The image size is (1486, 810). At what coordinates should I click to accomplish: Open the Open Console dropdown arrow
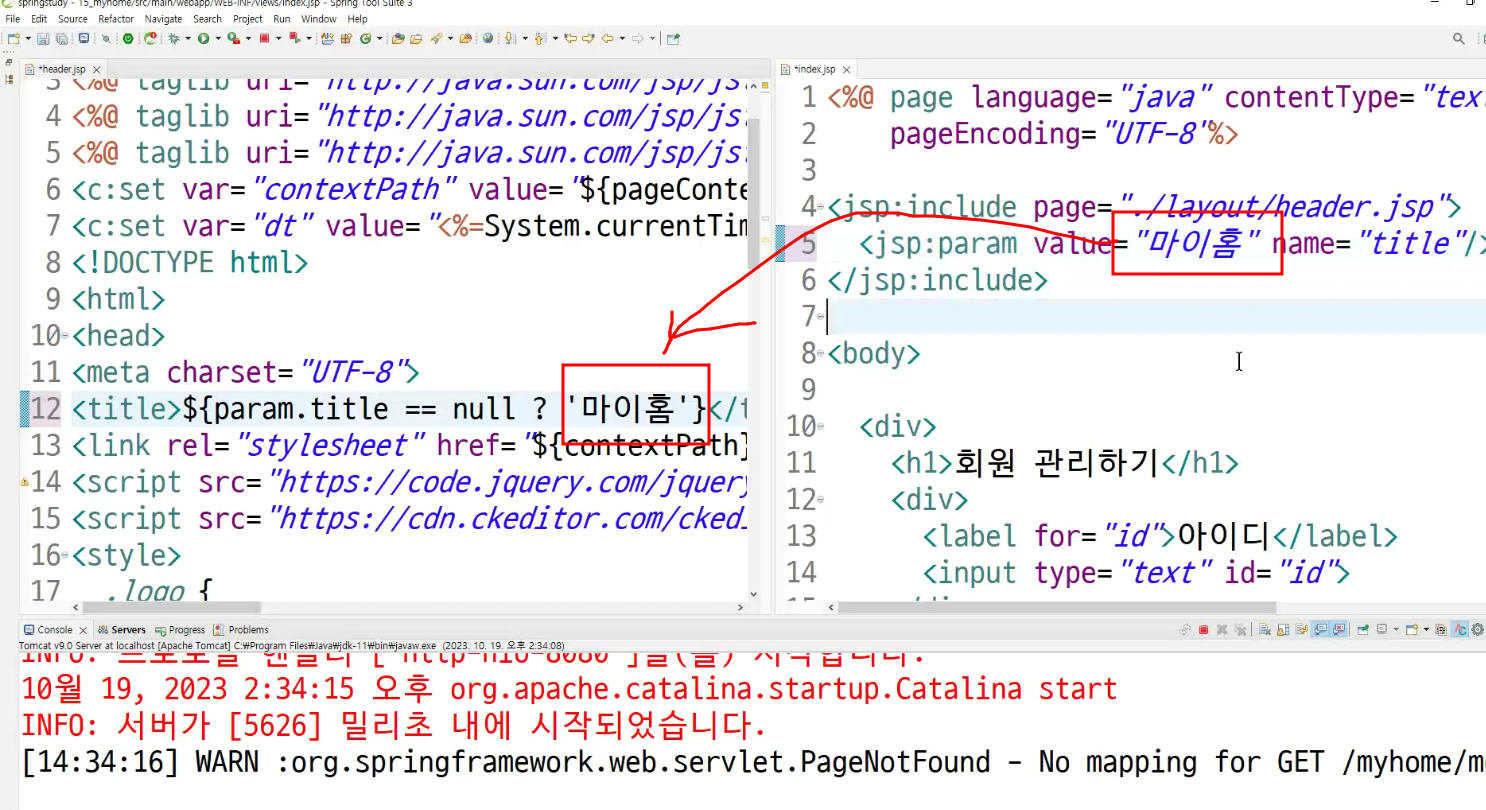1426,630
